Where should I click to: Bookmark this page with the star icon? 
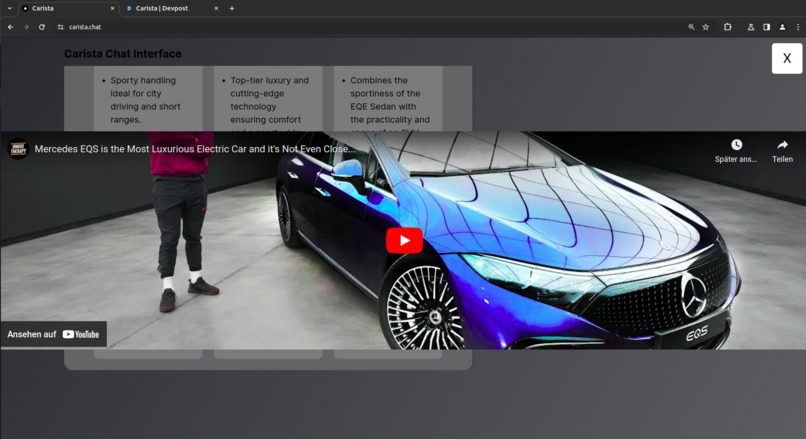[x=706, y=27]
